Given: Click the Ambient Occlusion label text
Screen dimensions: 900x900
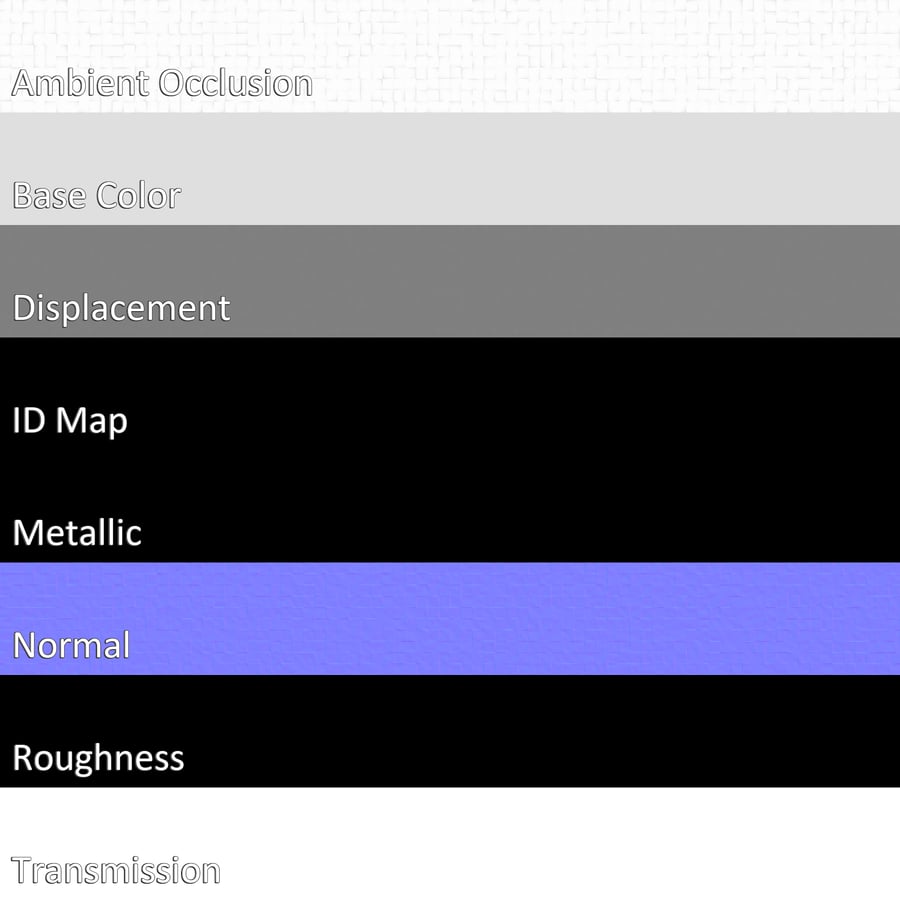Looking at the screenshot, I should point(161,83).
